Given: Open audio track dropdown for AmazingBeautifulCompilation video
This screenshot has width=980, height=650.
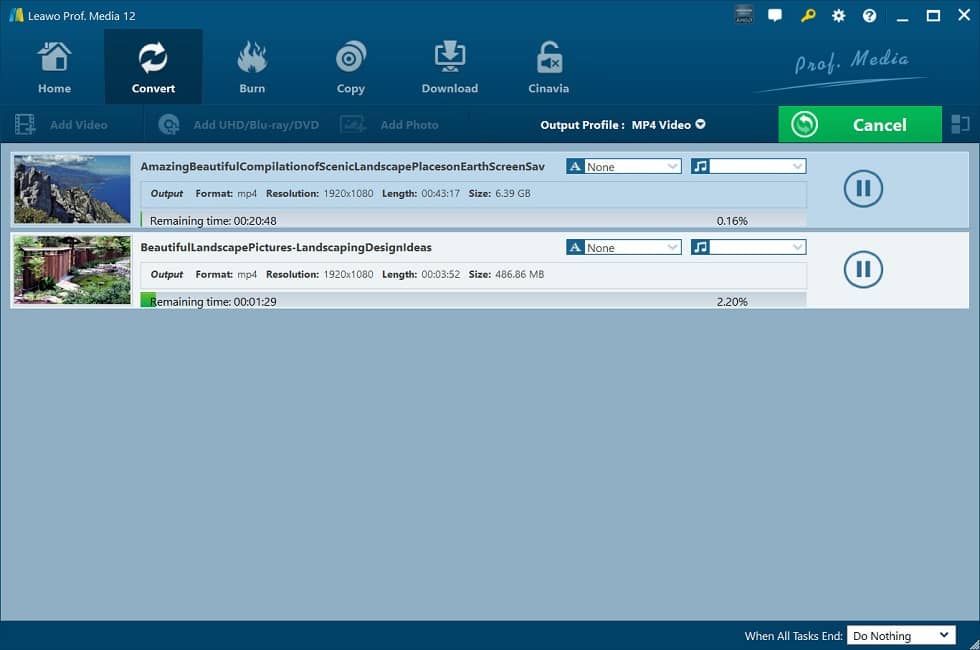Looking at the screenshot, I should 758,166.
